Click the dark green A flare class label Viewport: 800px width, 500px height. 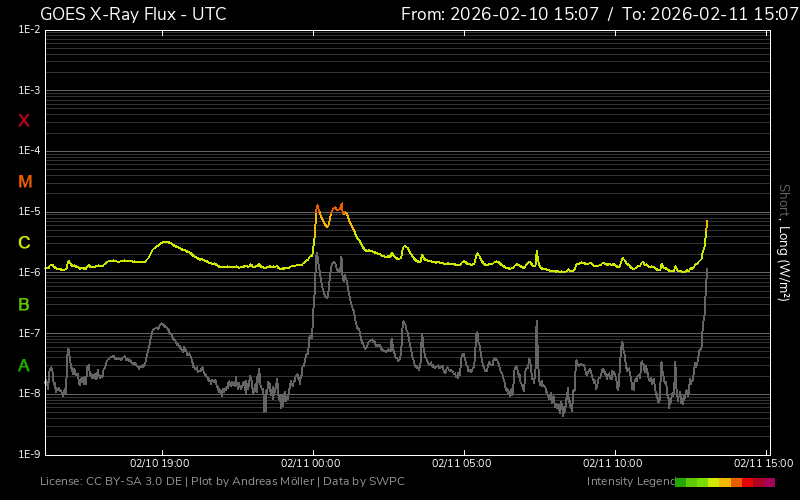(24, 366)
